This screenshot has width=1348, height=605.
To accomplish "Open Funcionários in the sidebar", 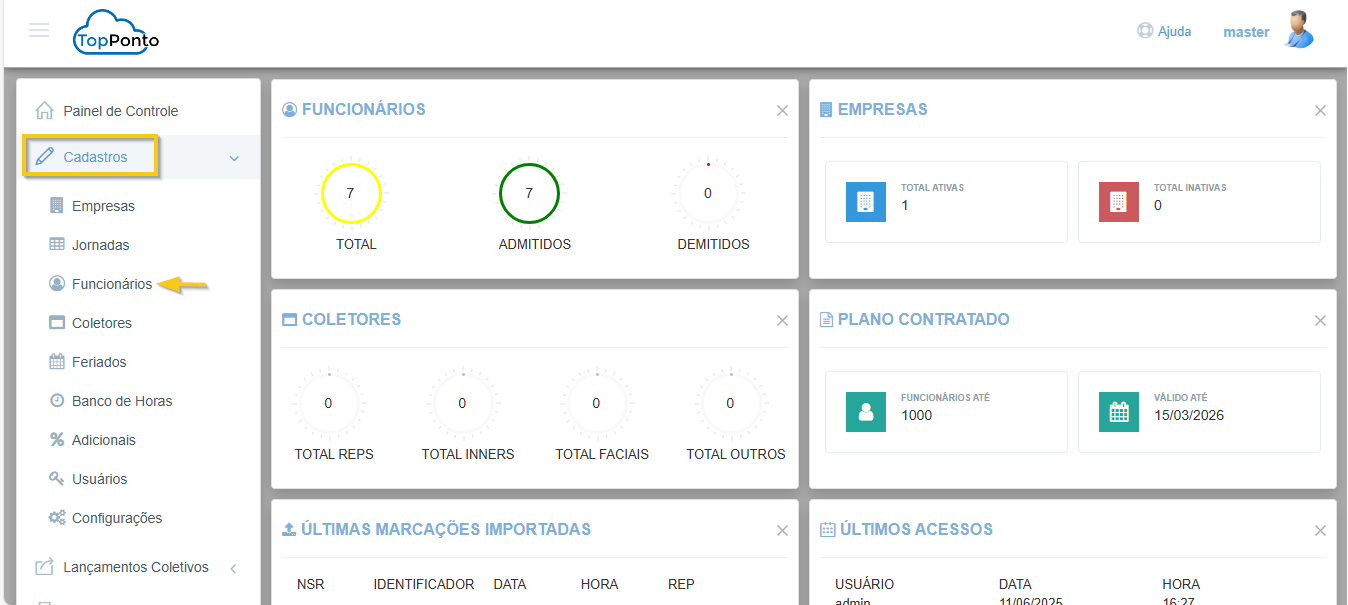I will click(111, 284).
